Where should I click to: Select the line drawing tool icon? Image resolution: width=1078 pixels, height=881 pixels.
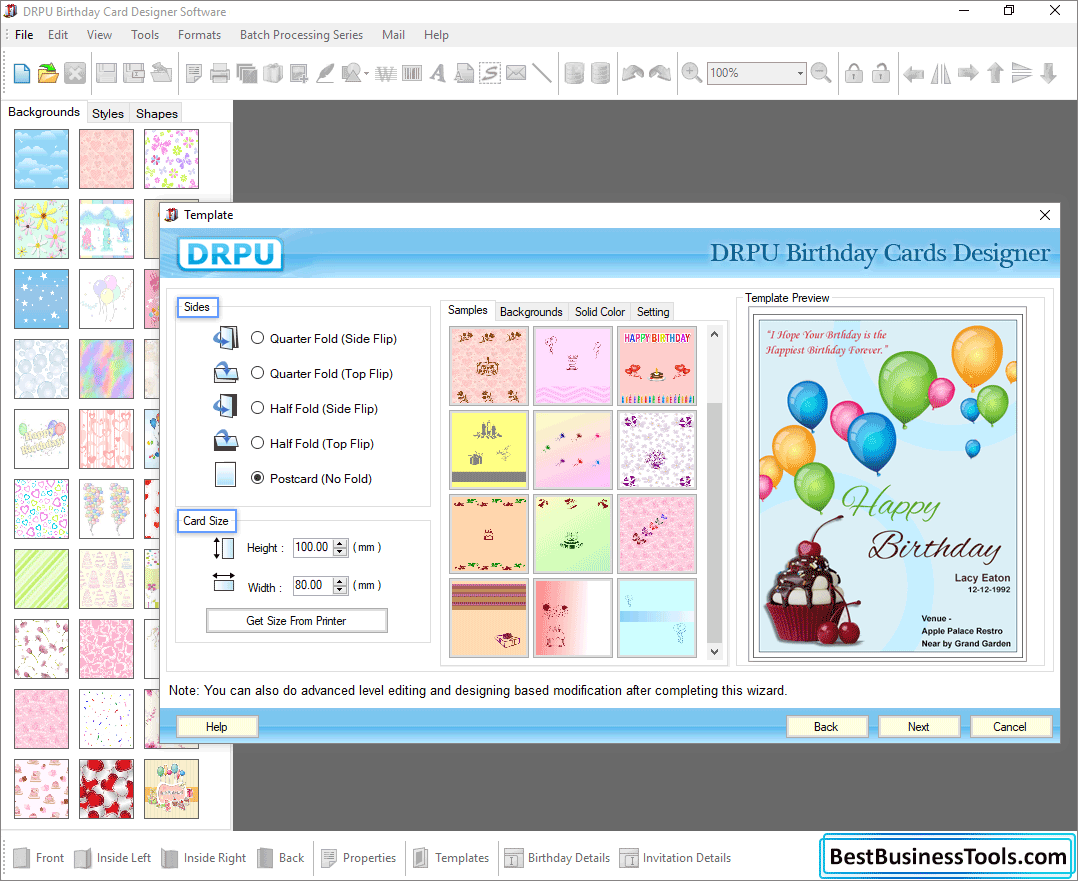(542, 73)
